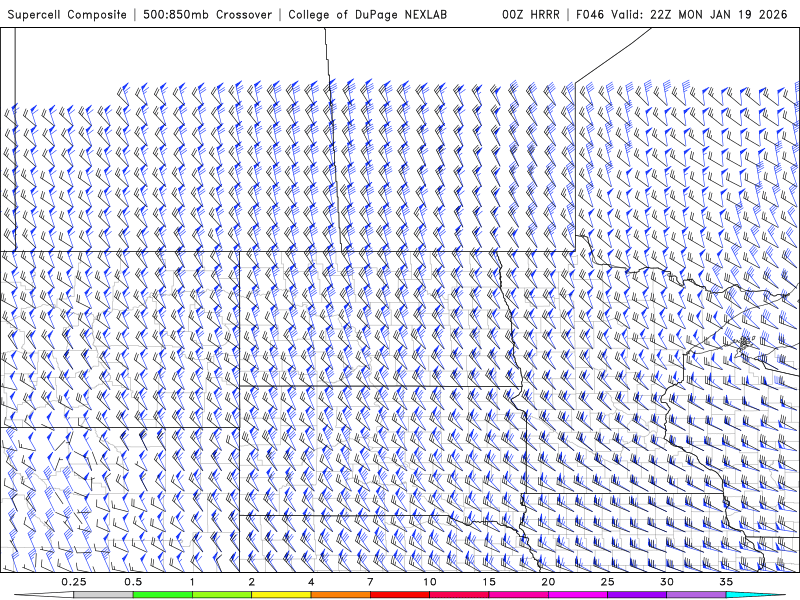Pick the bright green colorbar segment
800x600 pixels.
pyautogui.click(x=163, y=595)
